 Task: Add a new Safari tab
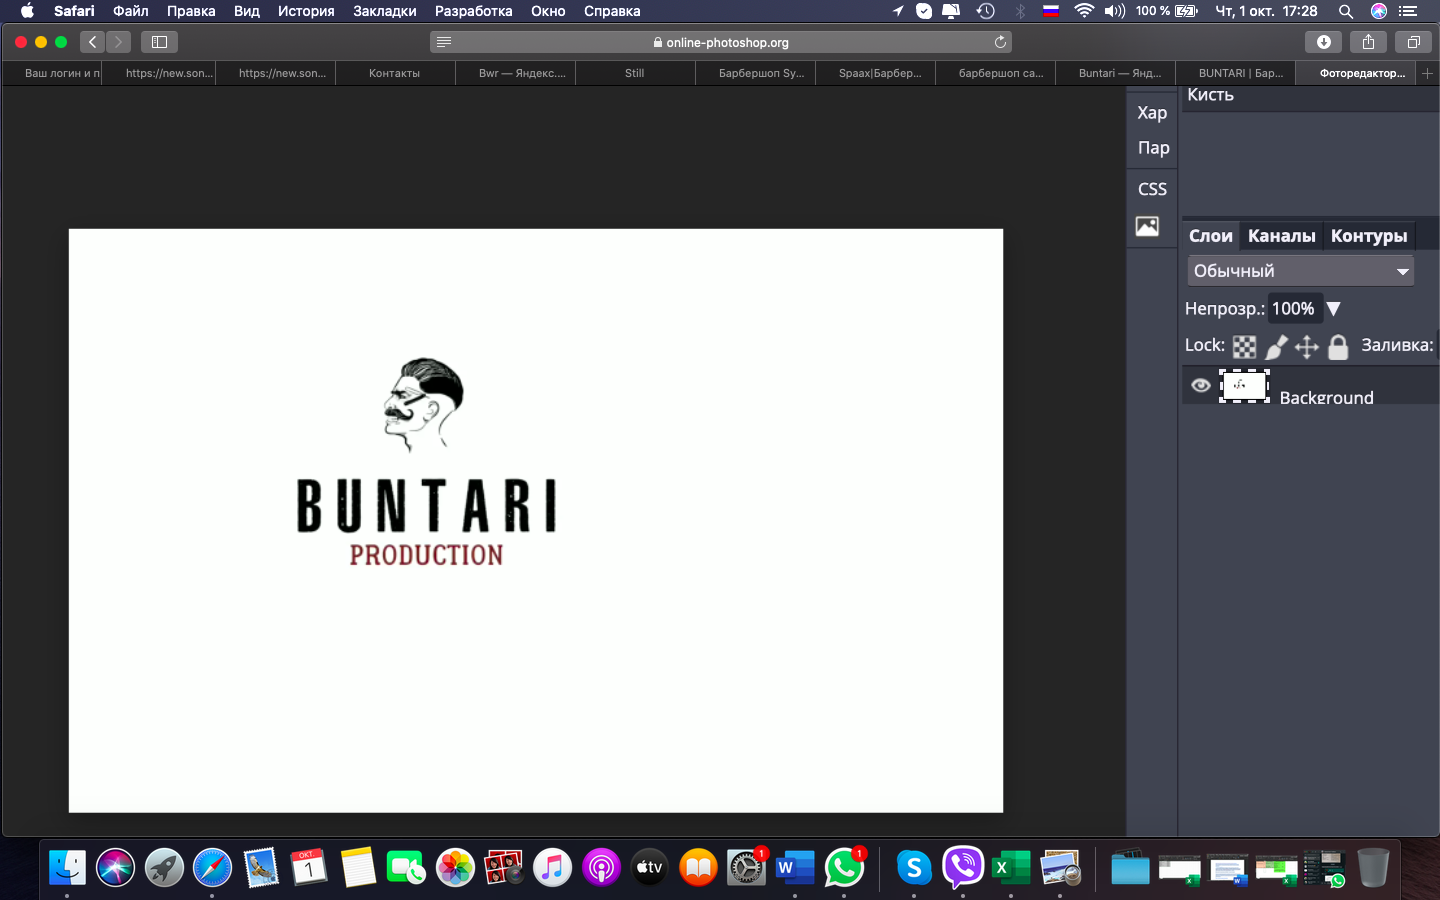(1427, 73)
